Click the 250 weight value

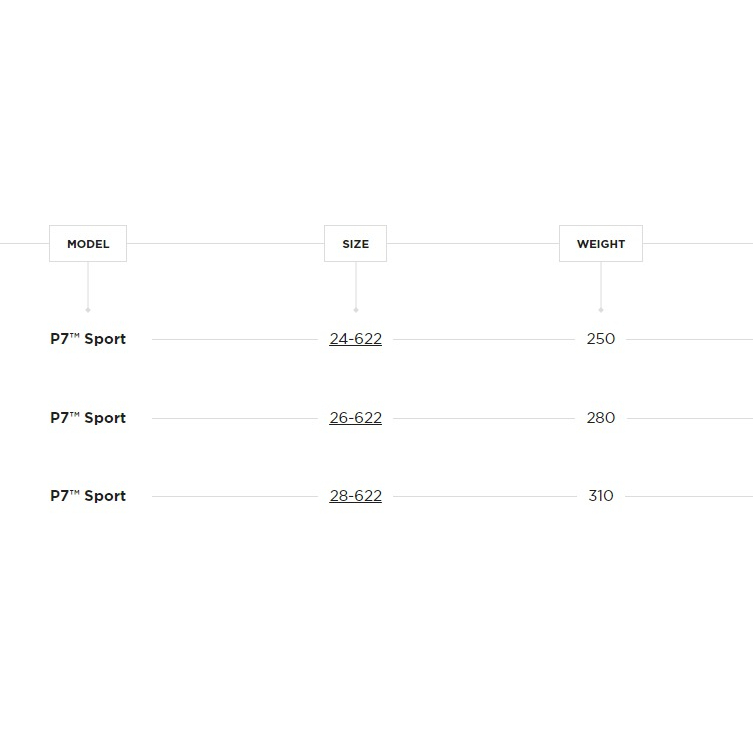coord(600,339)
